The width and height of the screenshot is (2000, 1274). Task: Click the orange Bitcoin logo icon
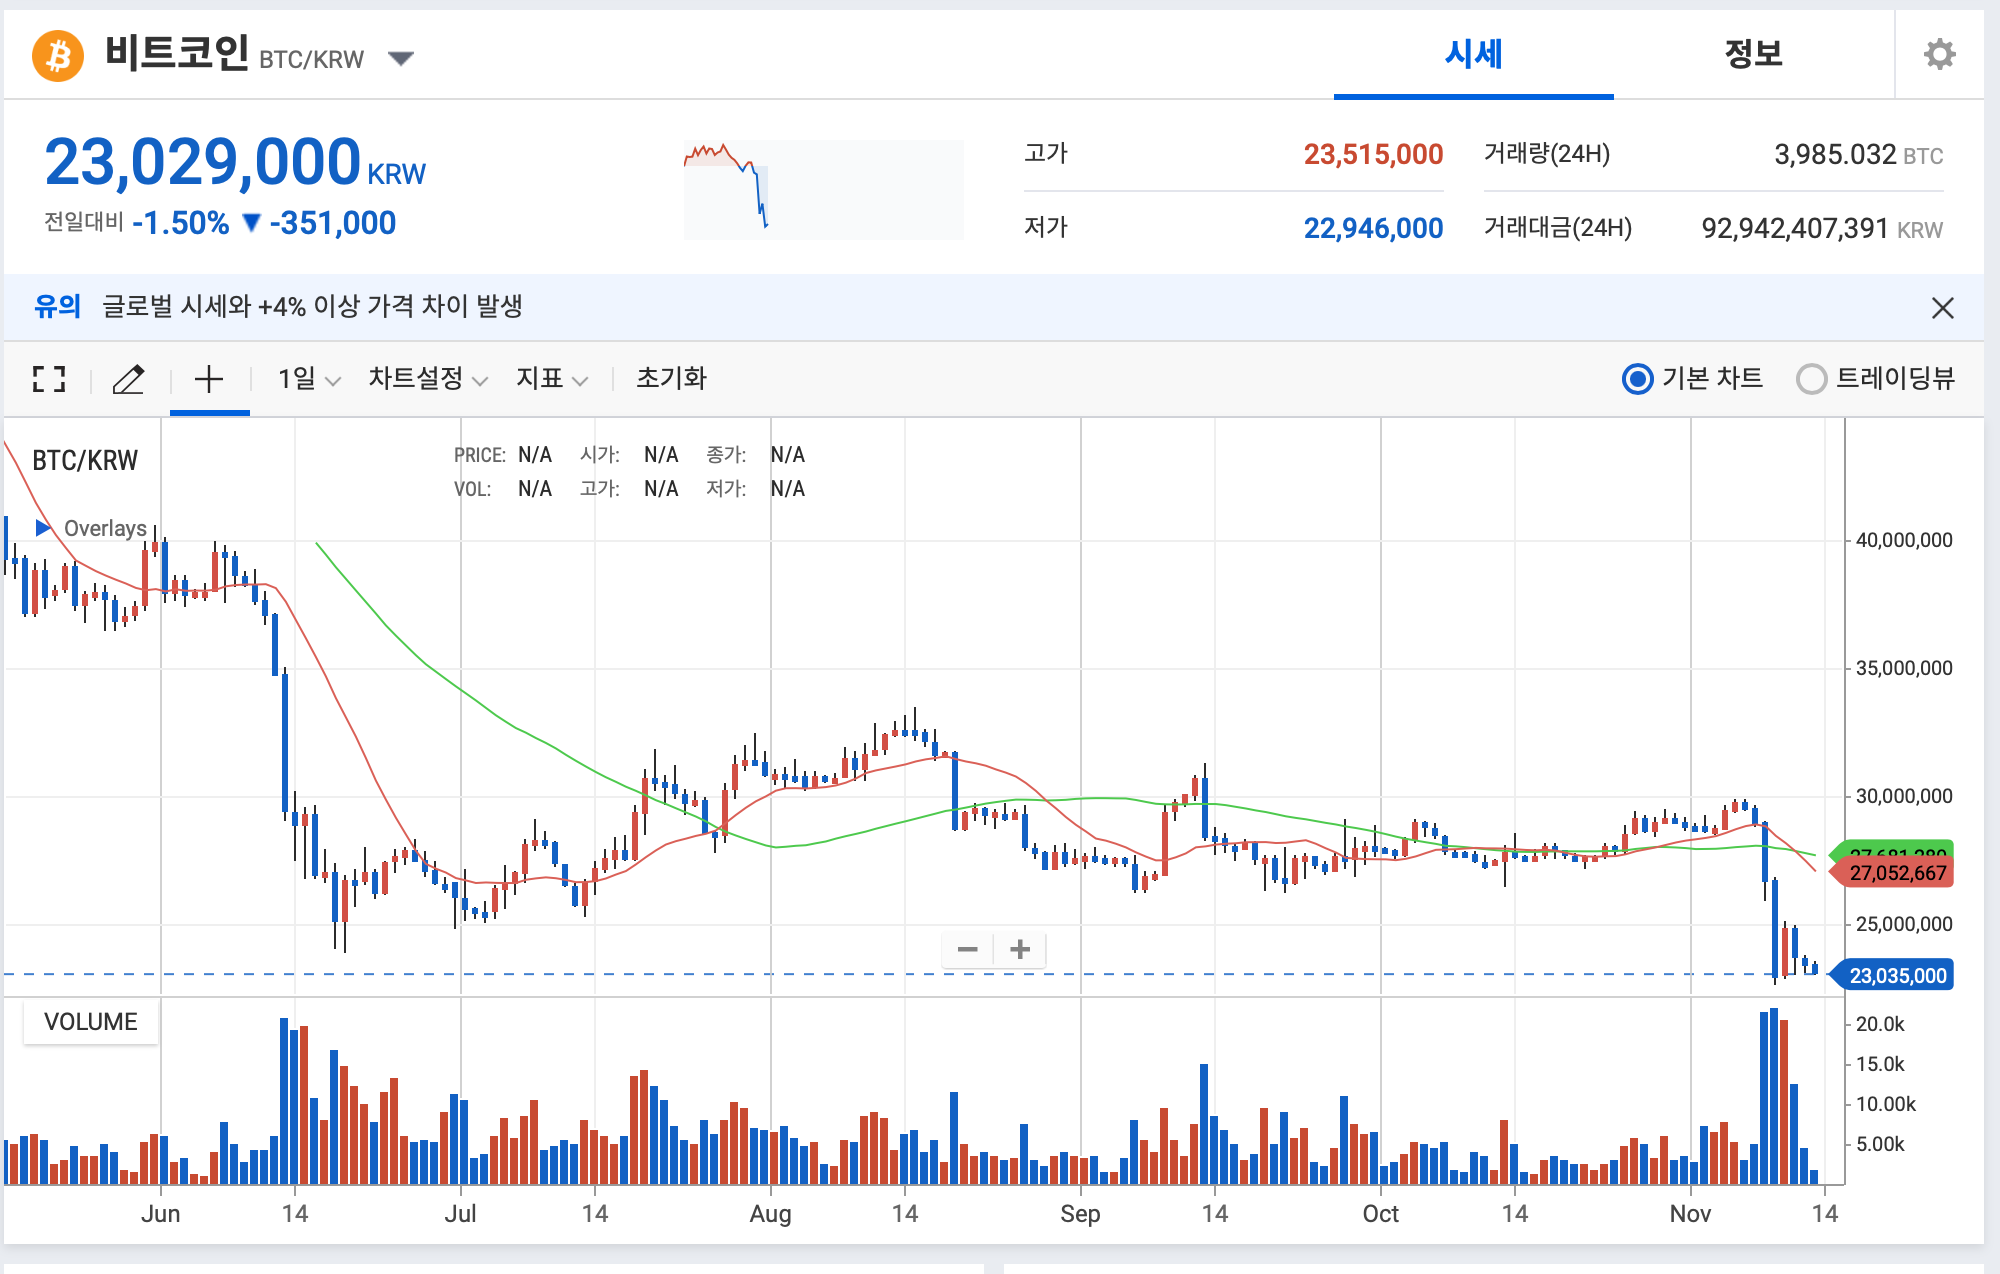click(58, 55)
